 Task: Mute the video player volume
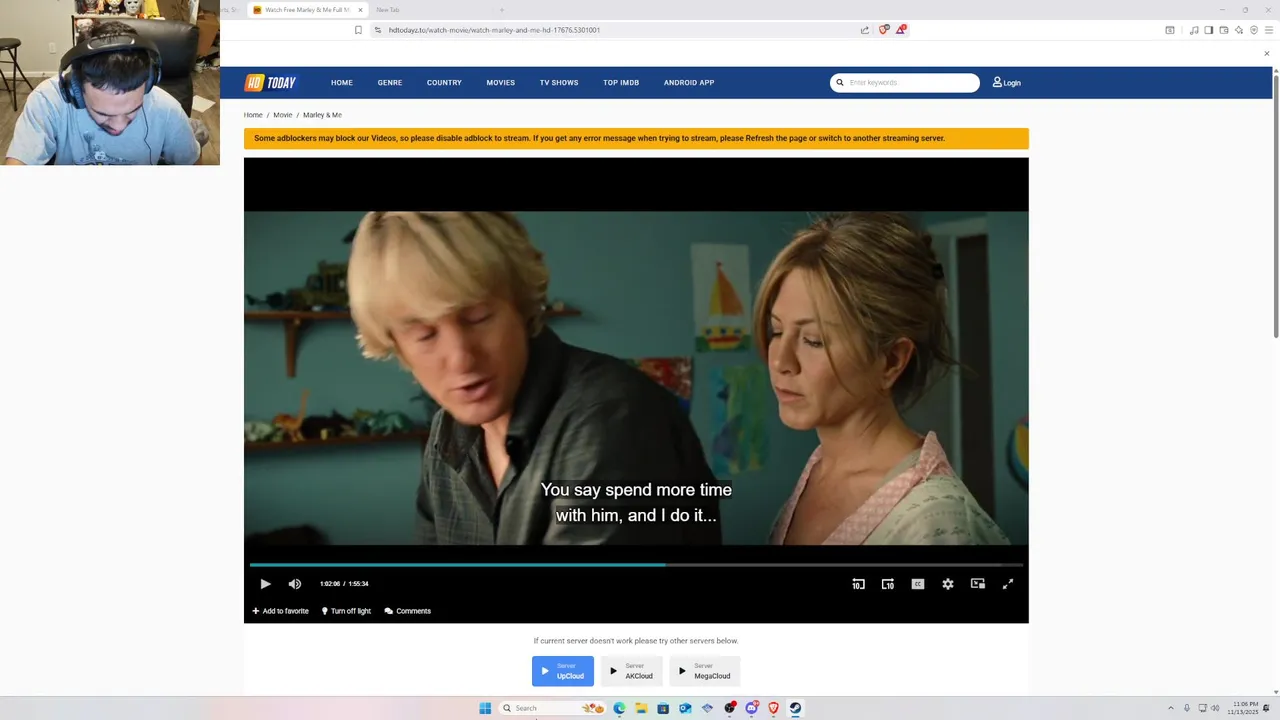pyautogui.click(x=295, y=584)
